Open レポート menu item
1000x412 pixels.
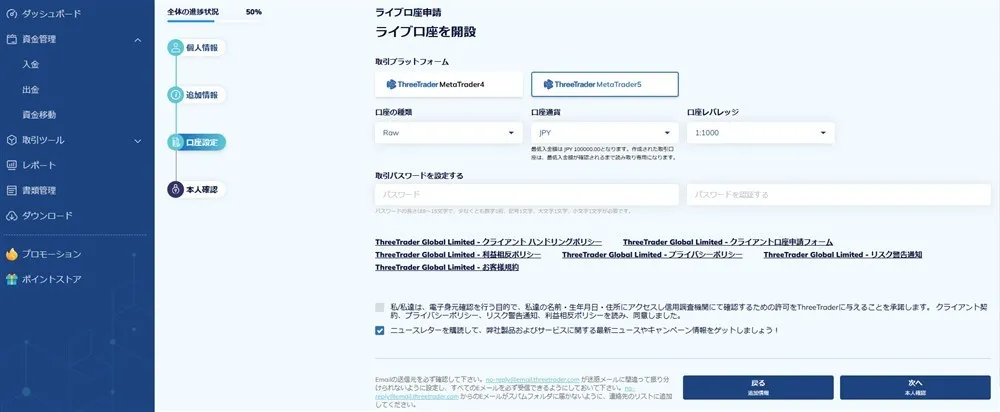tap(39, 165)
